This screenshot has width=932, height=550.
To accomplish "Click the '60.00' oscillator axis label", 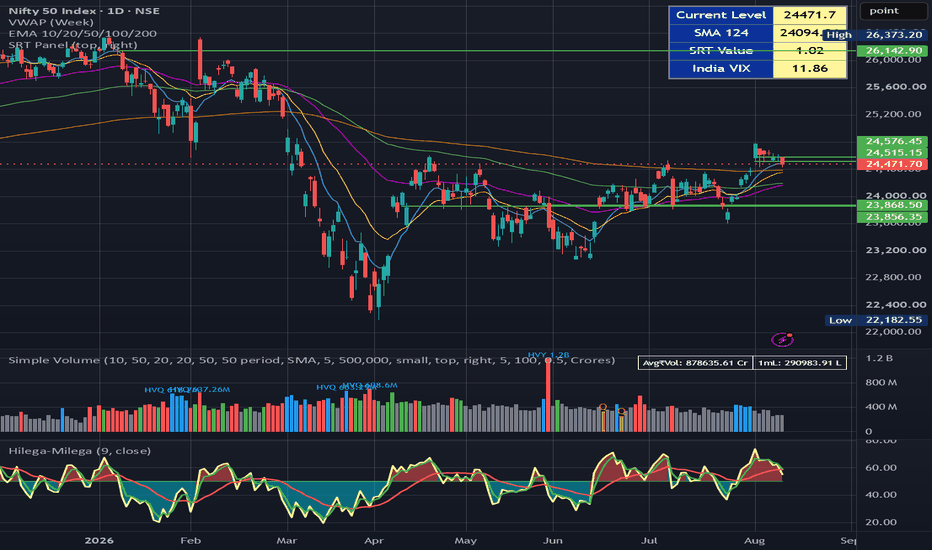I will coord(881,467).
